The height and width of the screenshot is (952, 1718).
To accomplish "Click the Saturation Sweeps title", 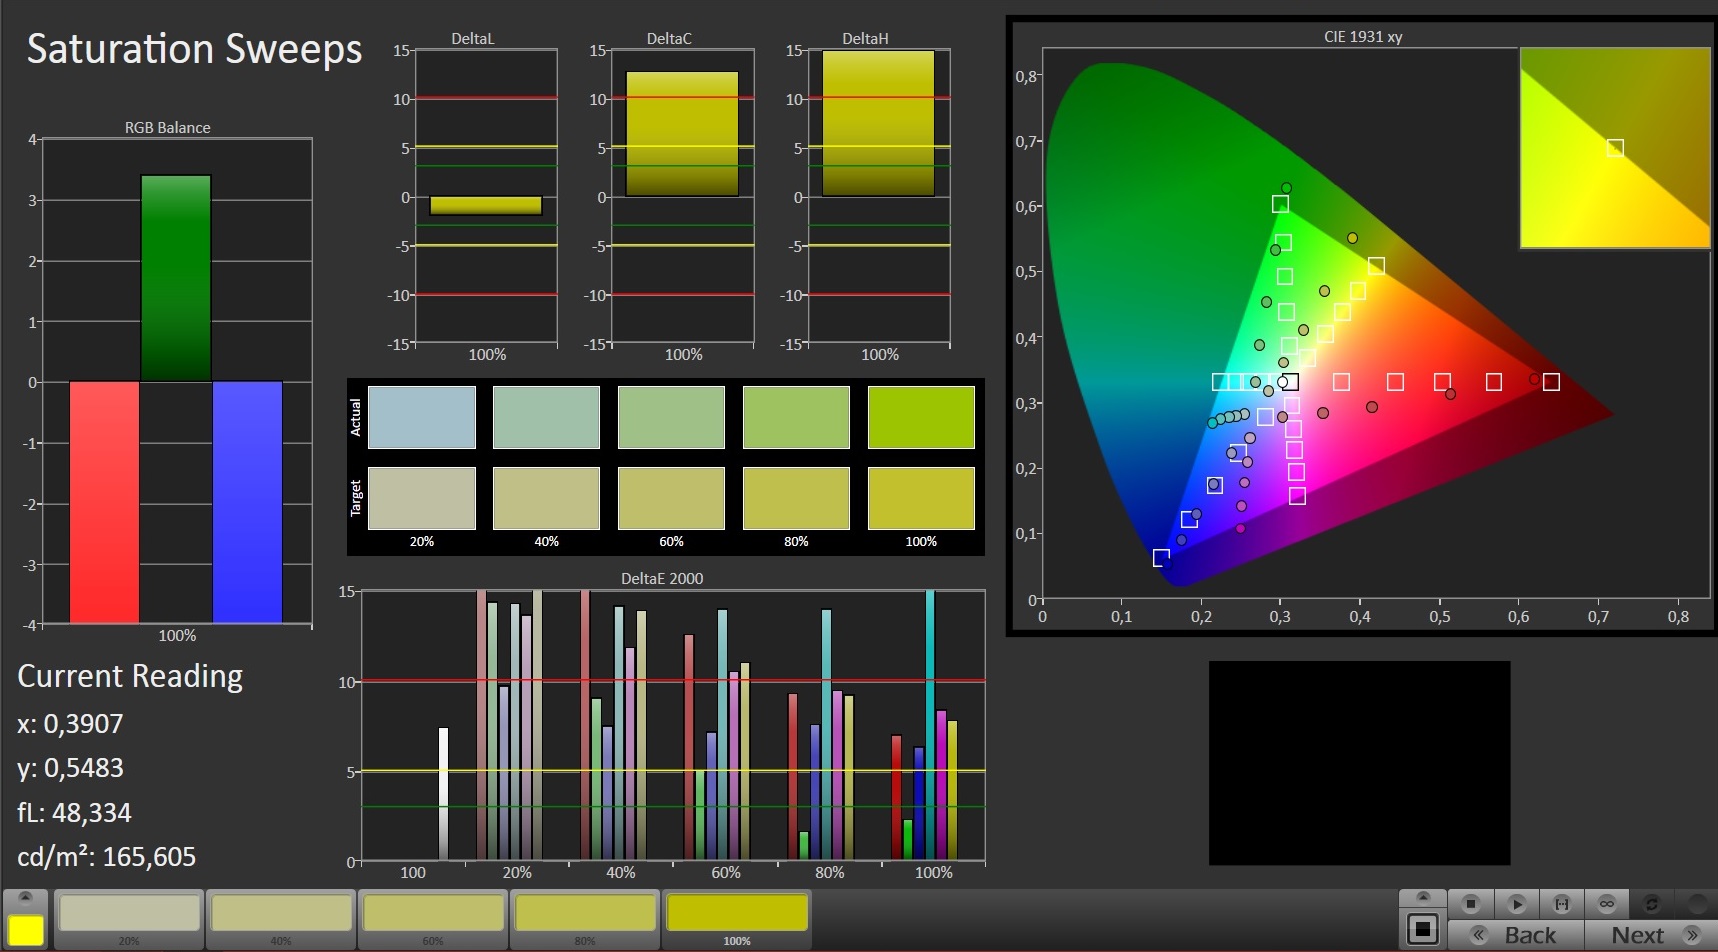I will (x=194, y=49).
